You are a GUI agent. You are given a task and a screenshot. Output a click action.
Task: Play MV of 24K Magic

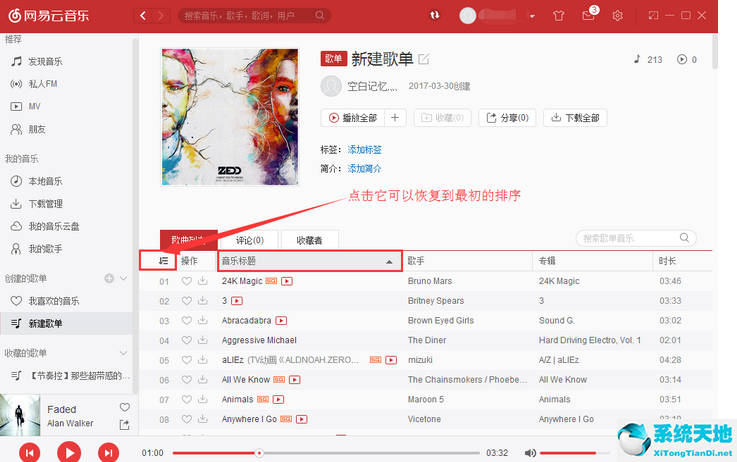287,281
